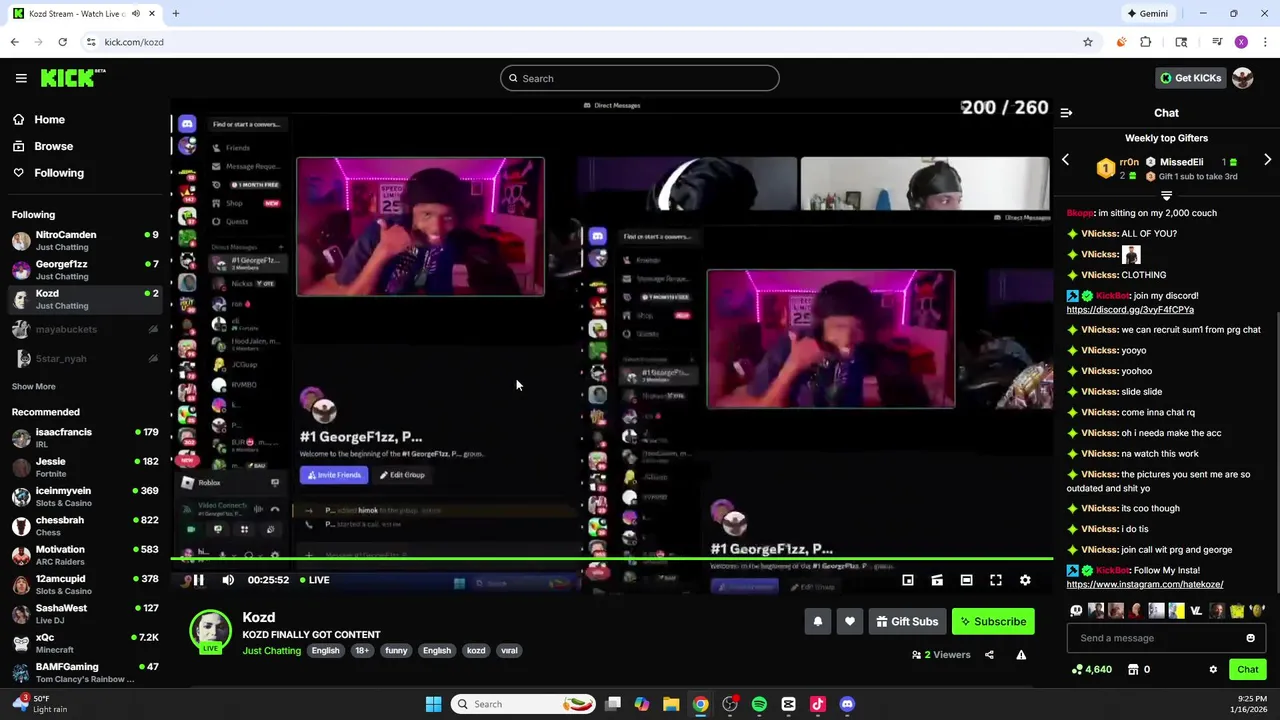Image resolution: width=1280 pixels, height=720 pixels.
Task: Open isaacfrancis recommended channel
Action: point(84,438)
